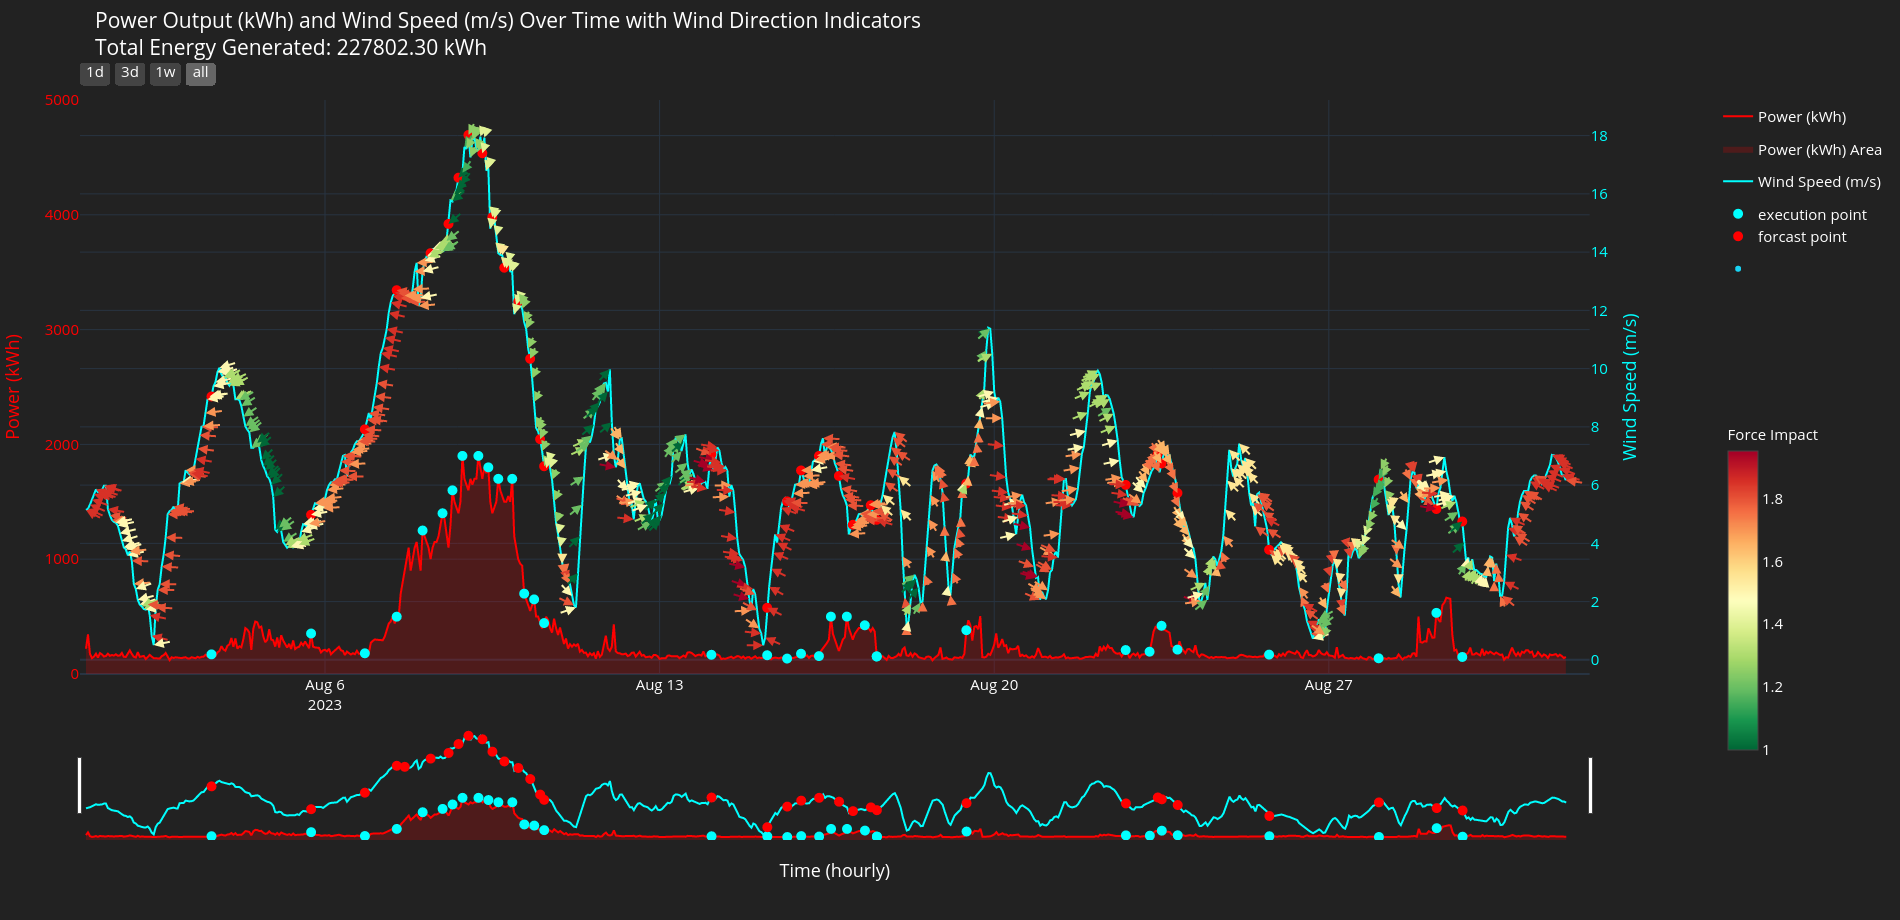Click the red forcast point legend marker
Screen dimensions: 1900x920
coord(1738,237)
